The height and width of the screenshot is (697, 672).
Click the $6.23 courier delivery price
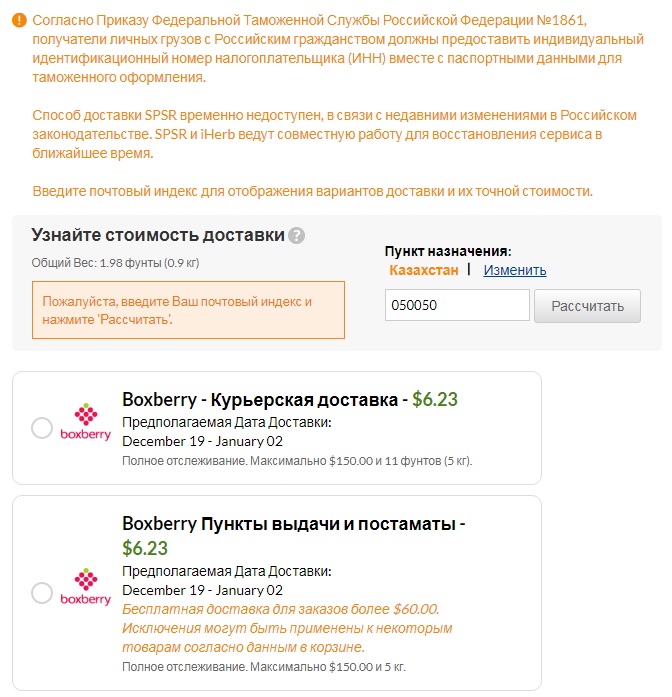[435, 400]
